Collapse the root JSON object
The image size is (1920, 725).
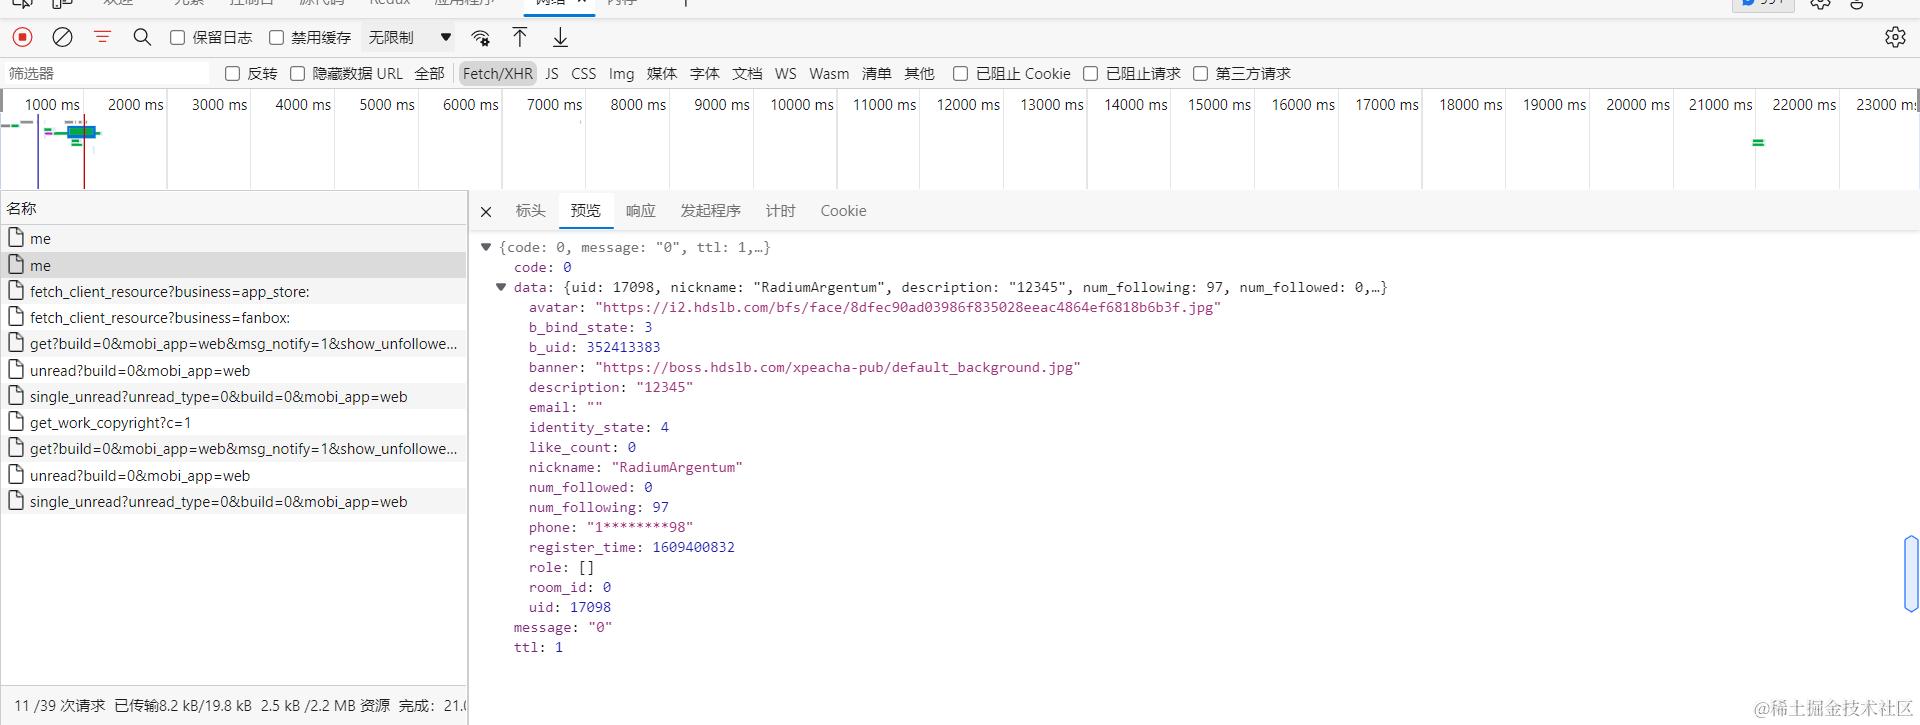click(x=486, y=247)
